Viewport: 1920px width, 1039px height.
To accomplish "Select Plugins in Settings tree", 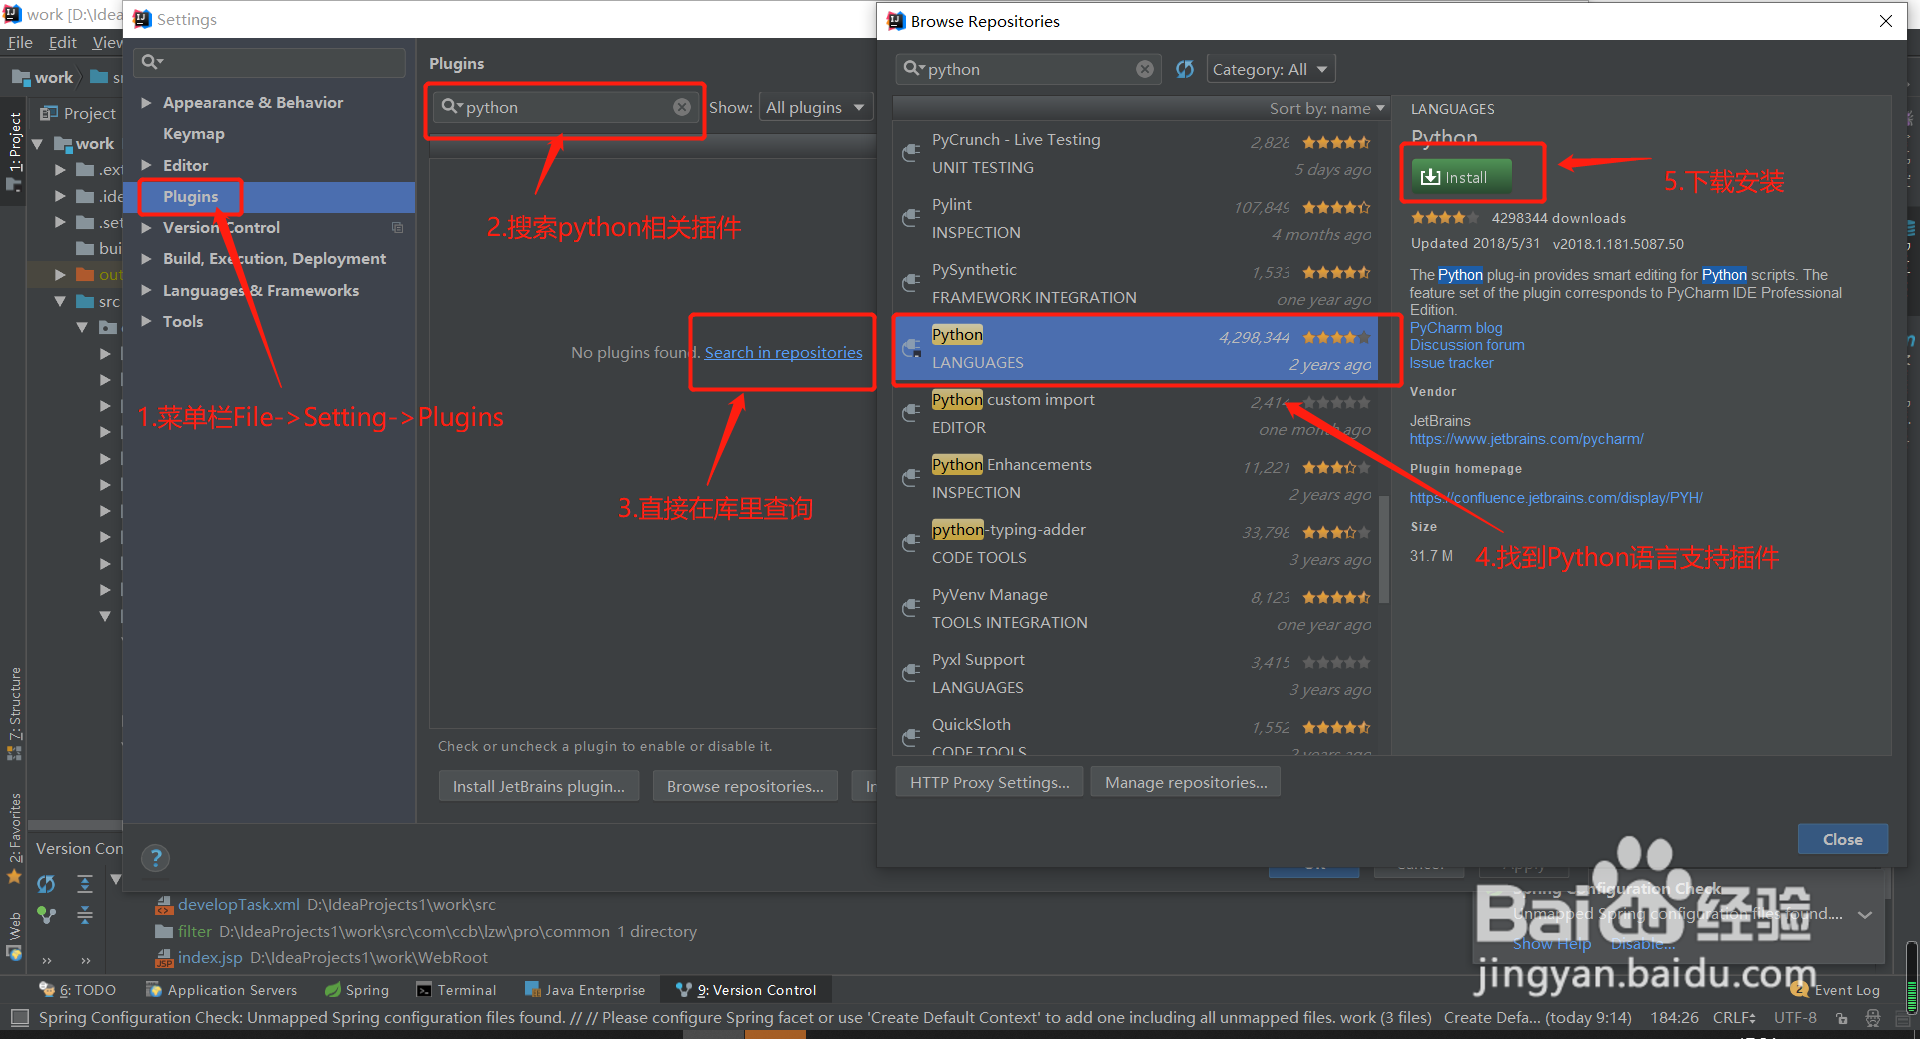I will click(190, 196).
